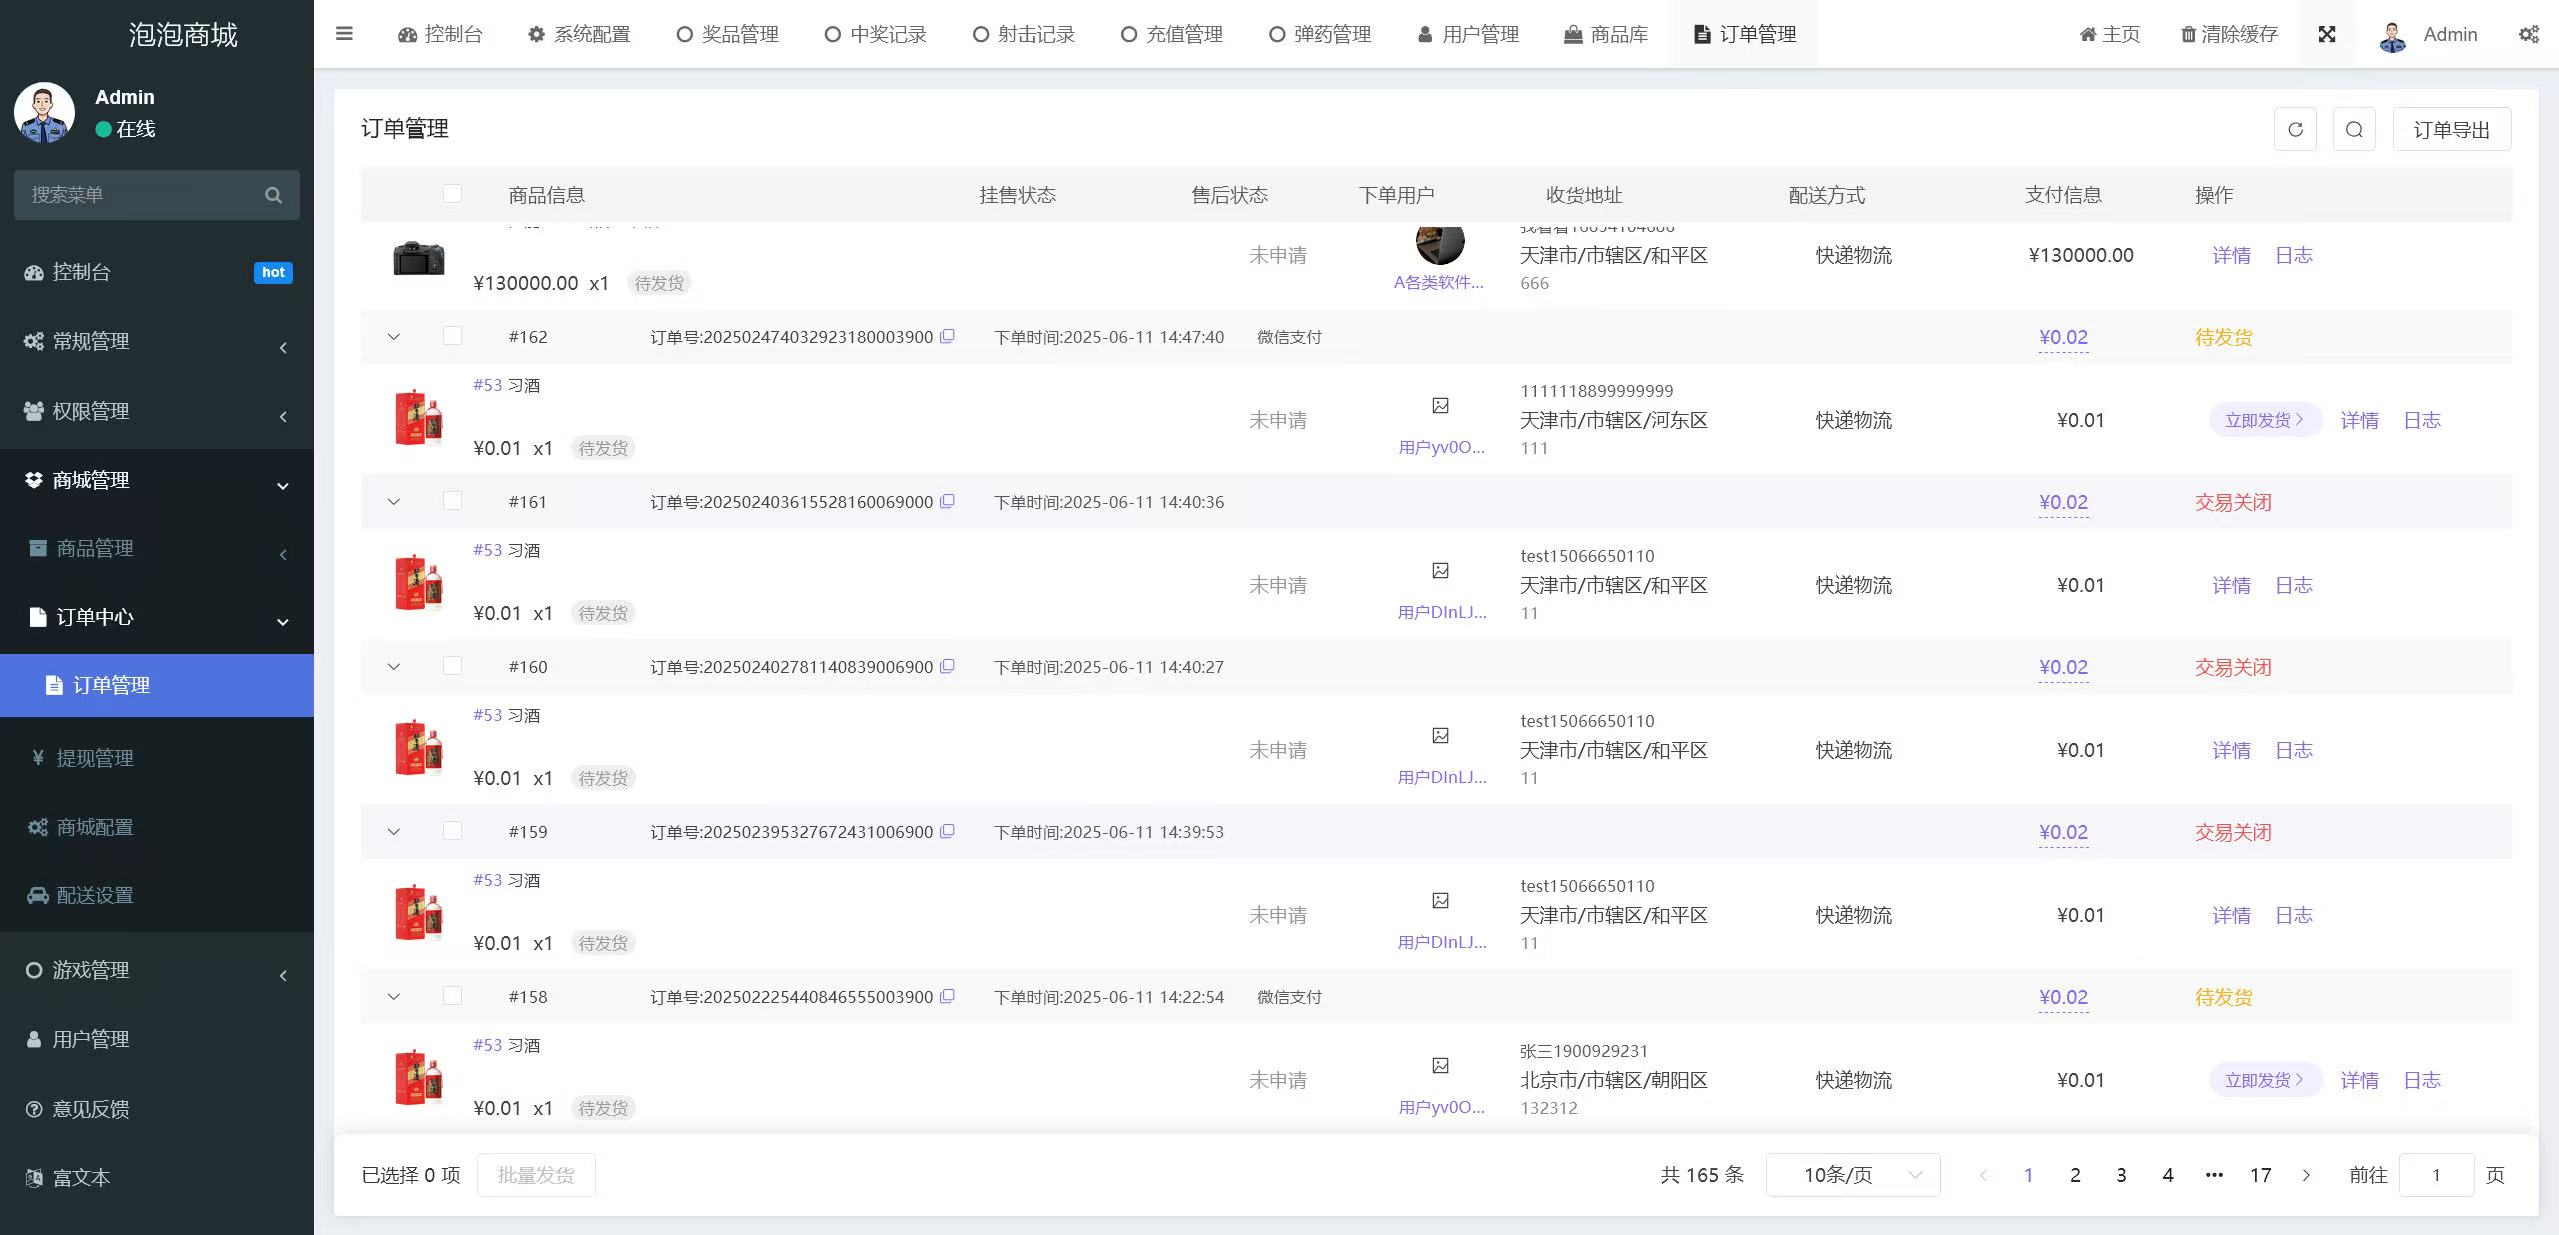This screenshot has height=1235, width=2559.
Task: Check the select-all orders checkbox
Action: pyautogui.click(x=452, y=193)
